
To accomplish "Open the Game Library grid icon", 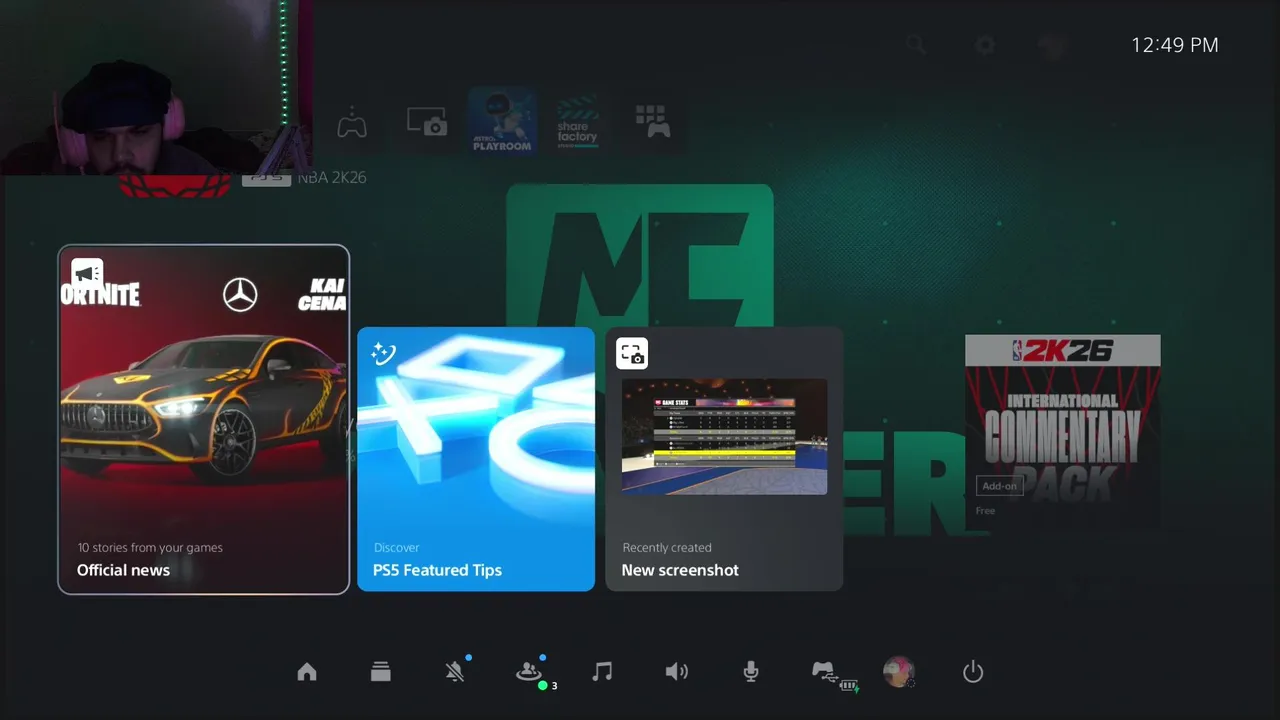I will click(652, 122).
